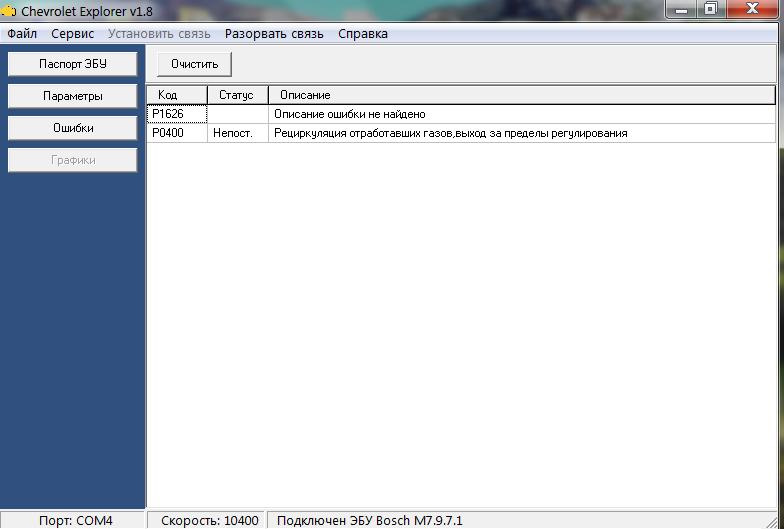The width and height of the screenshot is (784, 529).
Task: Restore down the Chevrolet Explorer window
Action: [x=710, y=8]
